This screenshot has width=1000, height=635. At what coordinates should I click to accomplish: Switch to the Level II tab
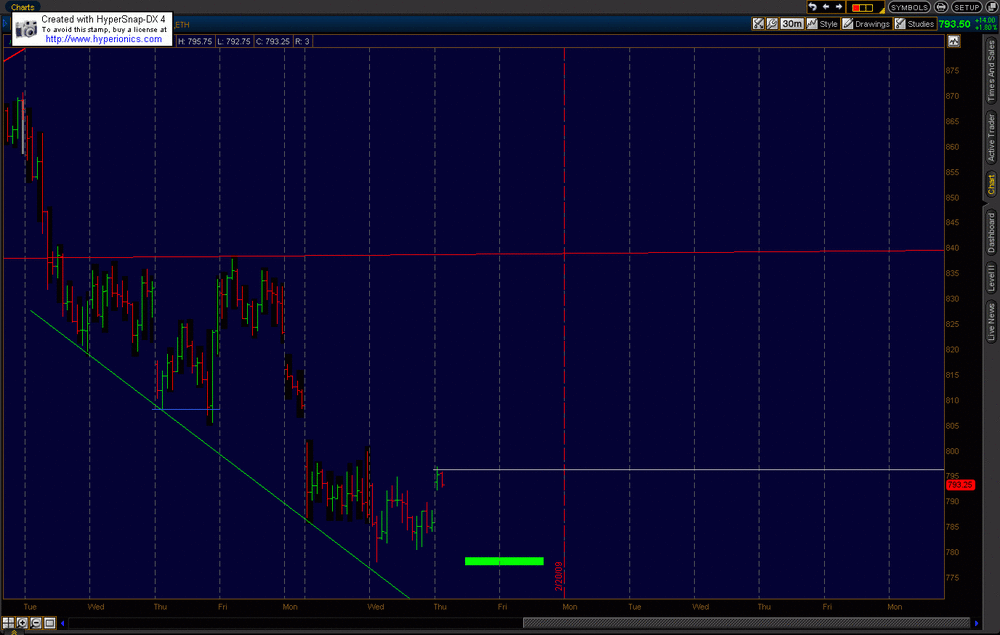(991, 277)
